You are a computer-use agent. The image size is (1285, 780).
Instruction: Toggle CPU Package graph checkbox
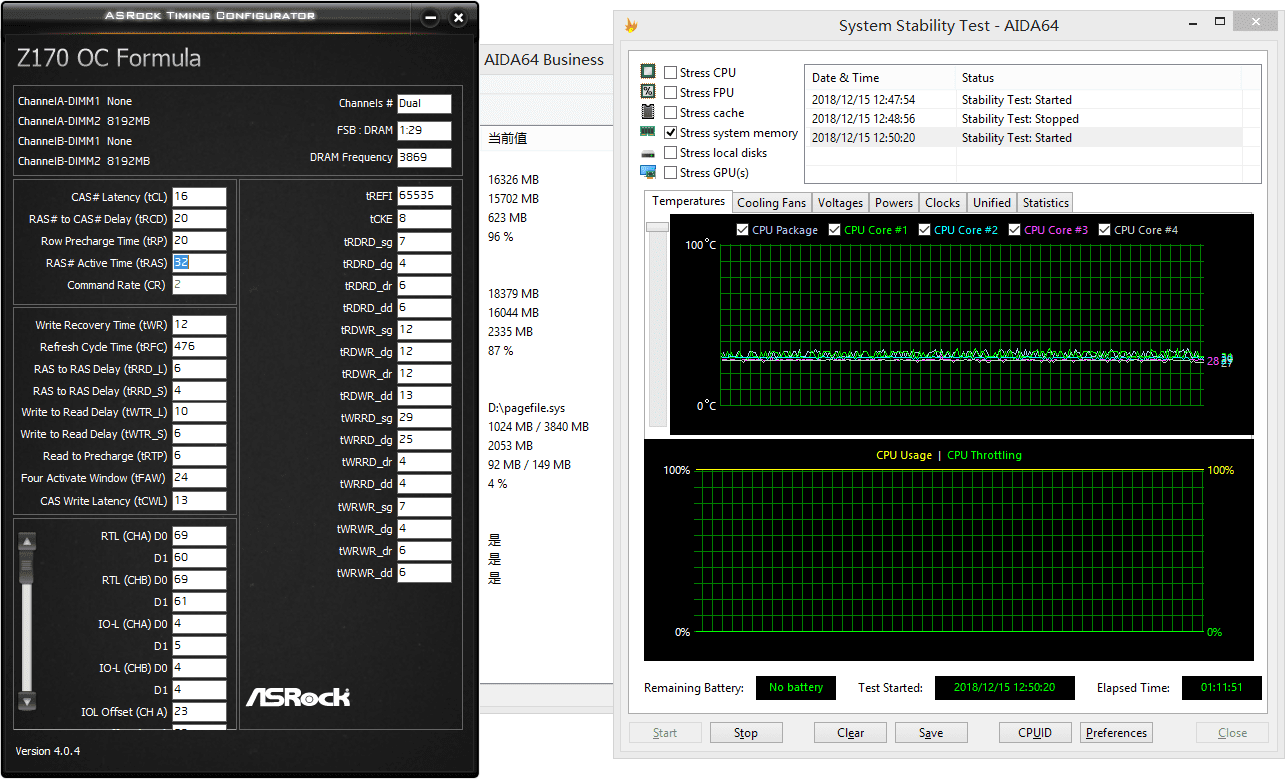click(742, 230)
